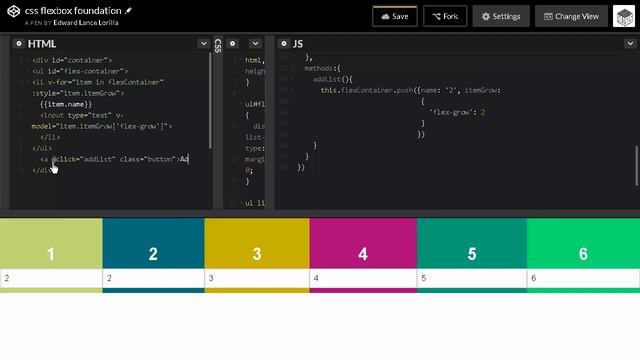Click the JS editor scrollbar
This screenshot has width=640, height=360.
pos(636,165)
